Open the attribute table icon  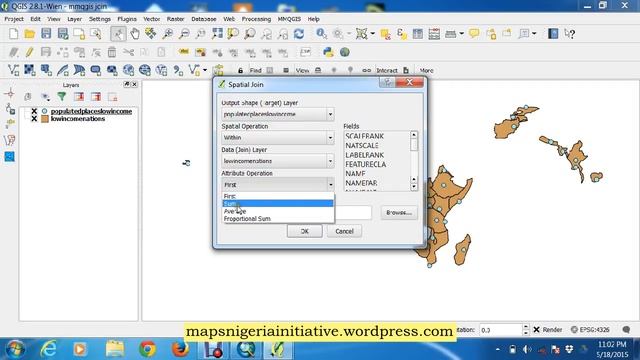tap(418, 34)
